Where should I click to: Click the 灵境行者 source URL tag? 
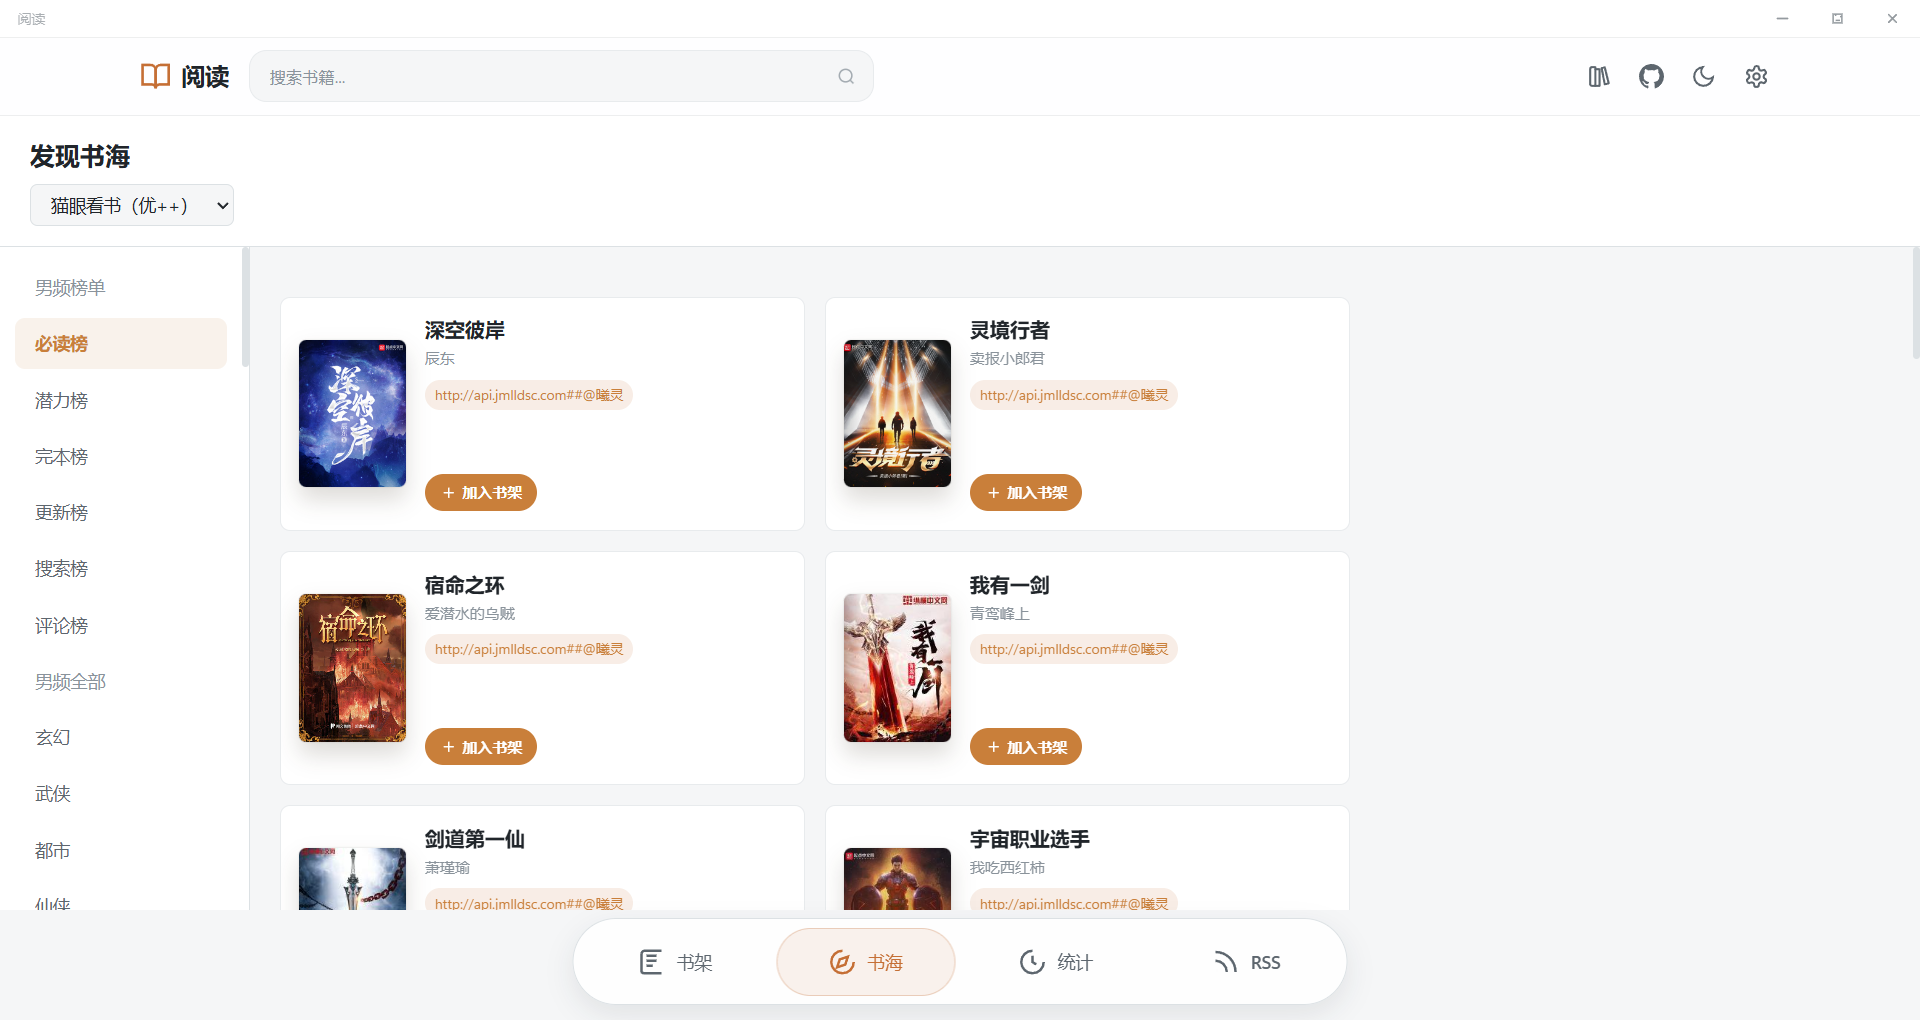[x=1074, y=395]
